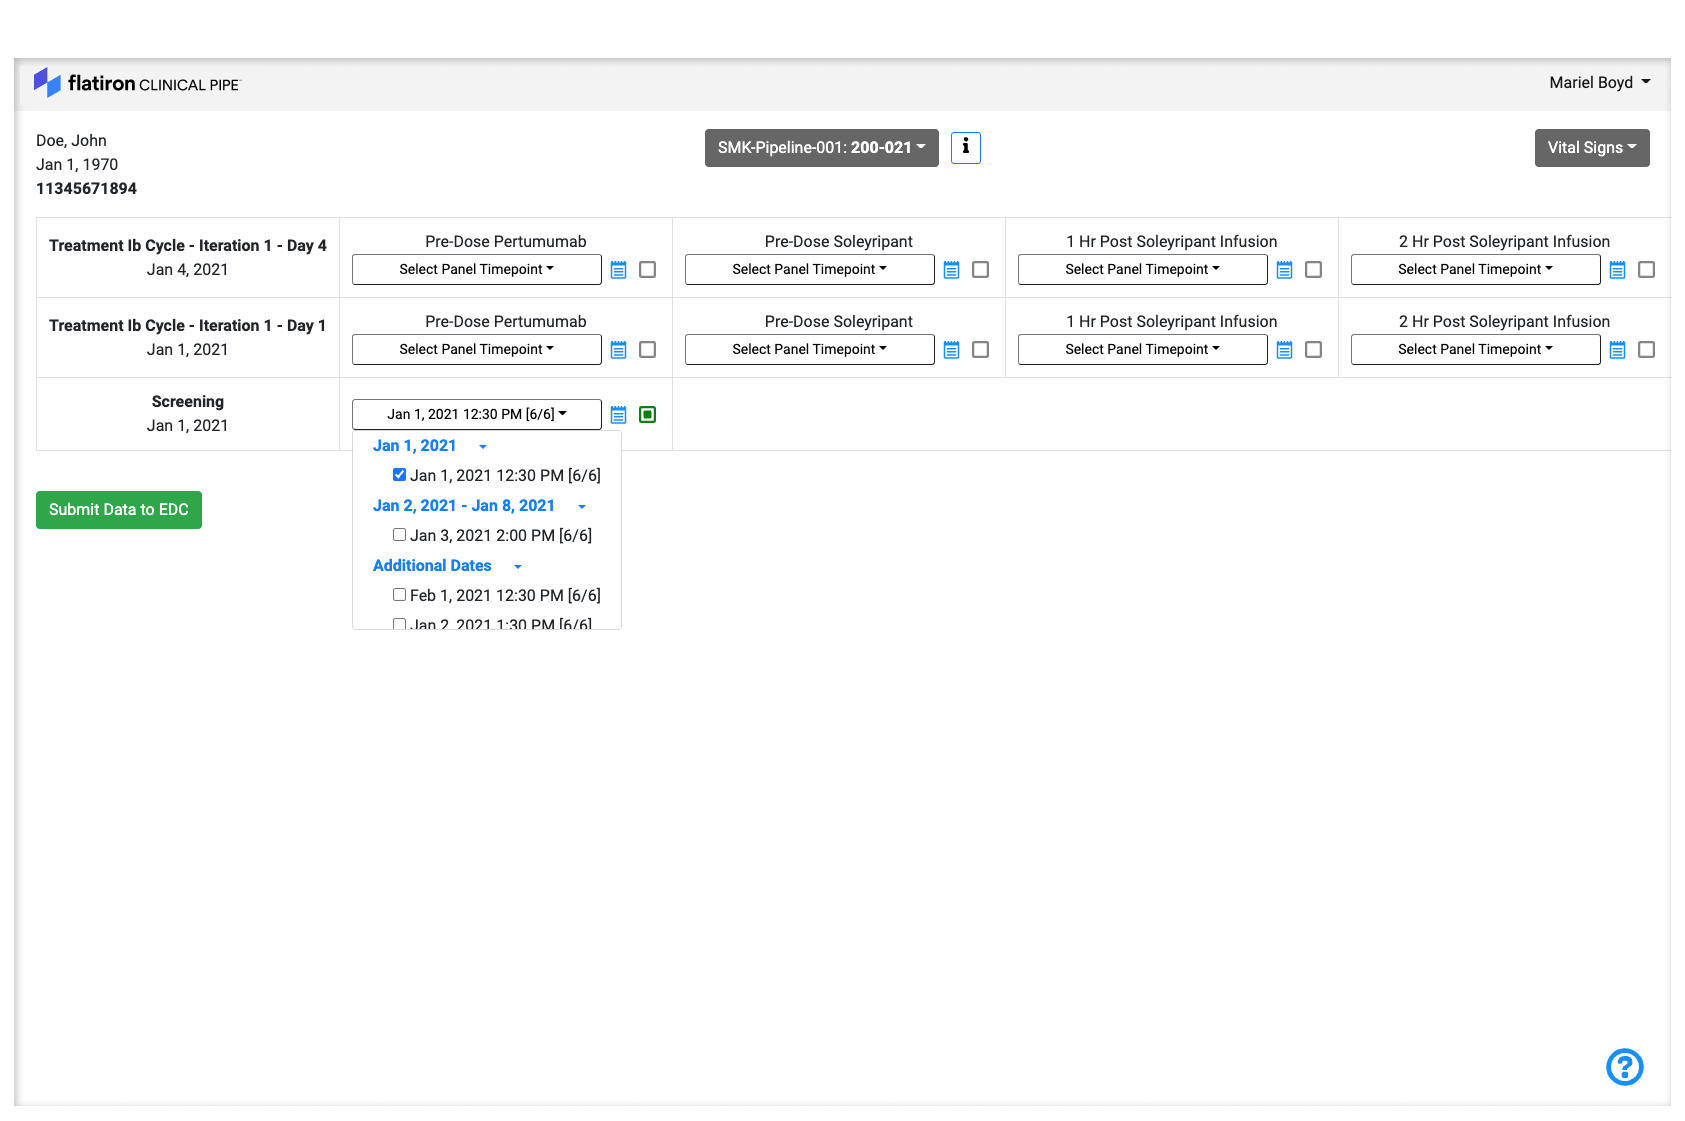Viewport: 1685px width, 1121px height.
Task: Check the Day 1 Pre-Dose Soleyripant checkbox
Action: coord(981,350)
